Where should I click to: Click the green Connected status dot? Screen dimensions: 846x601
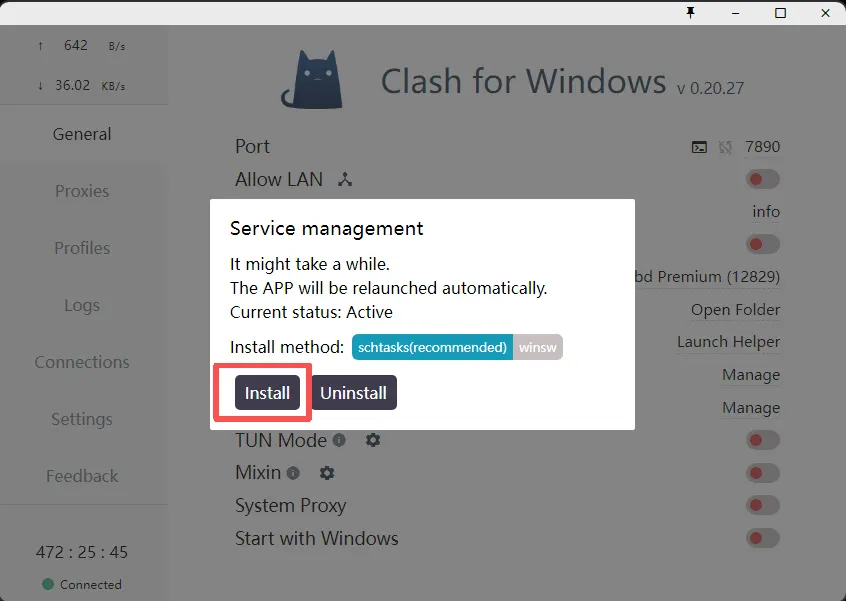48,584
